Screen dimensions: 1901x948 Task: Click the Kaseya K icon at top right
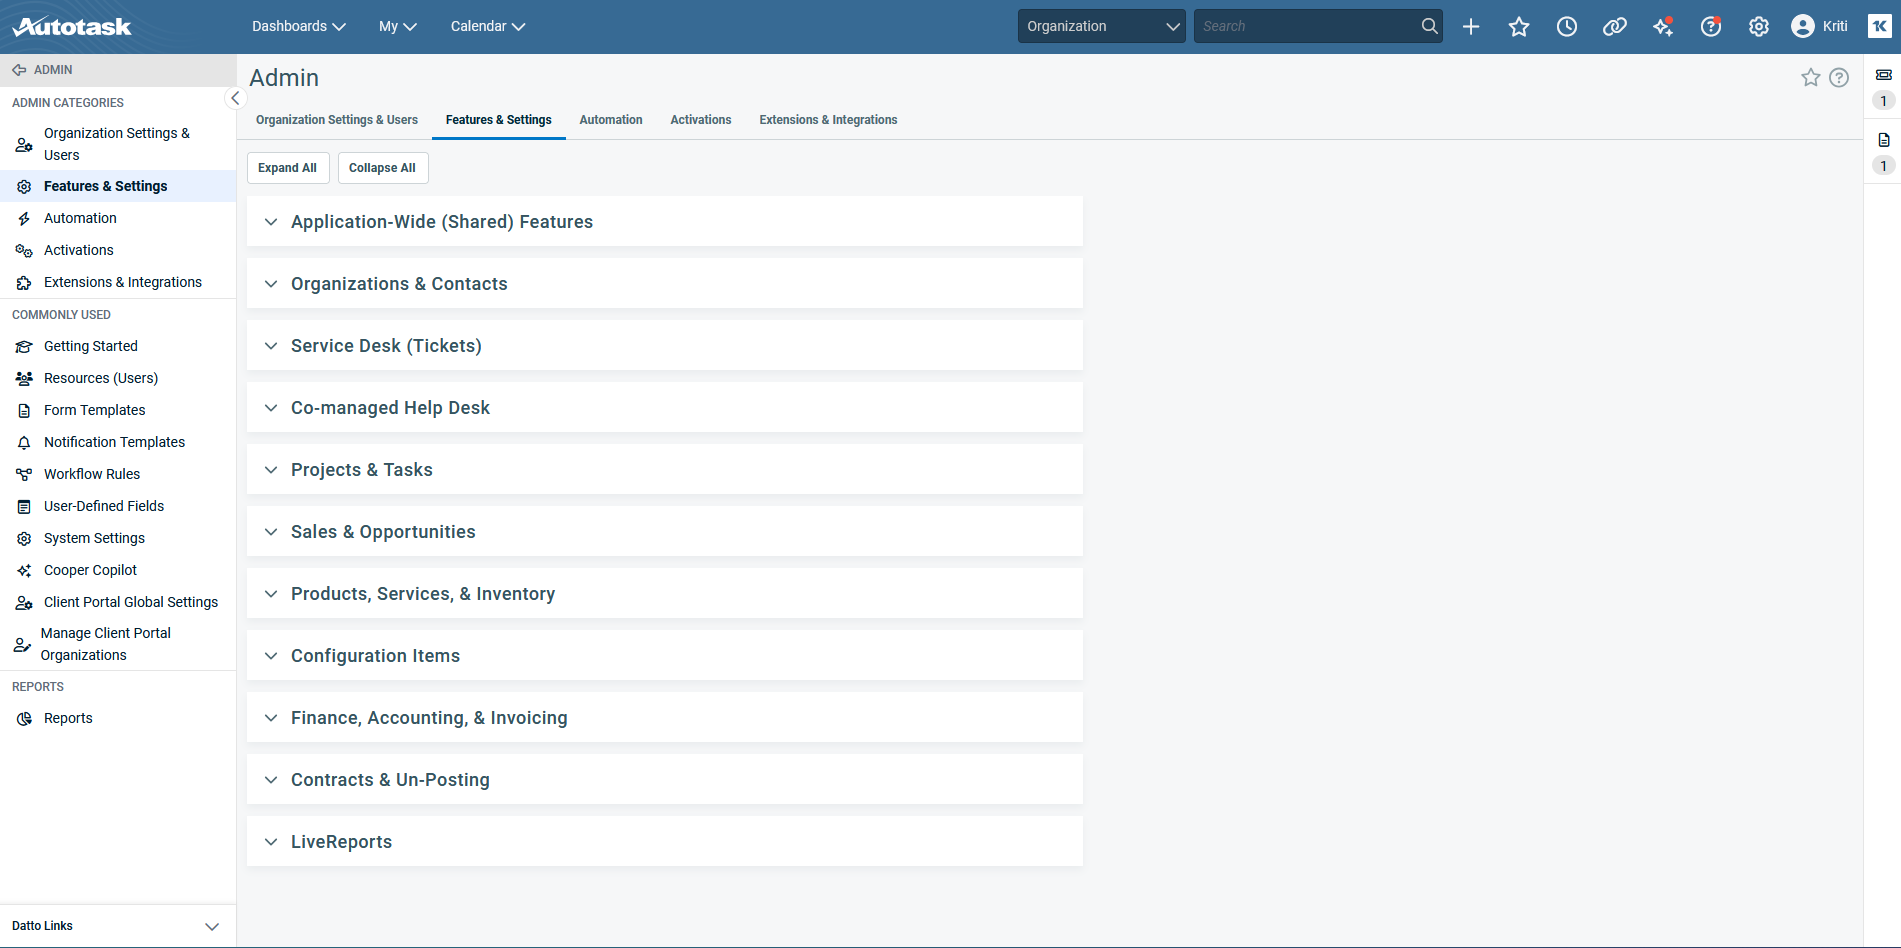1880,26
